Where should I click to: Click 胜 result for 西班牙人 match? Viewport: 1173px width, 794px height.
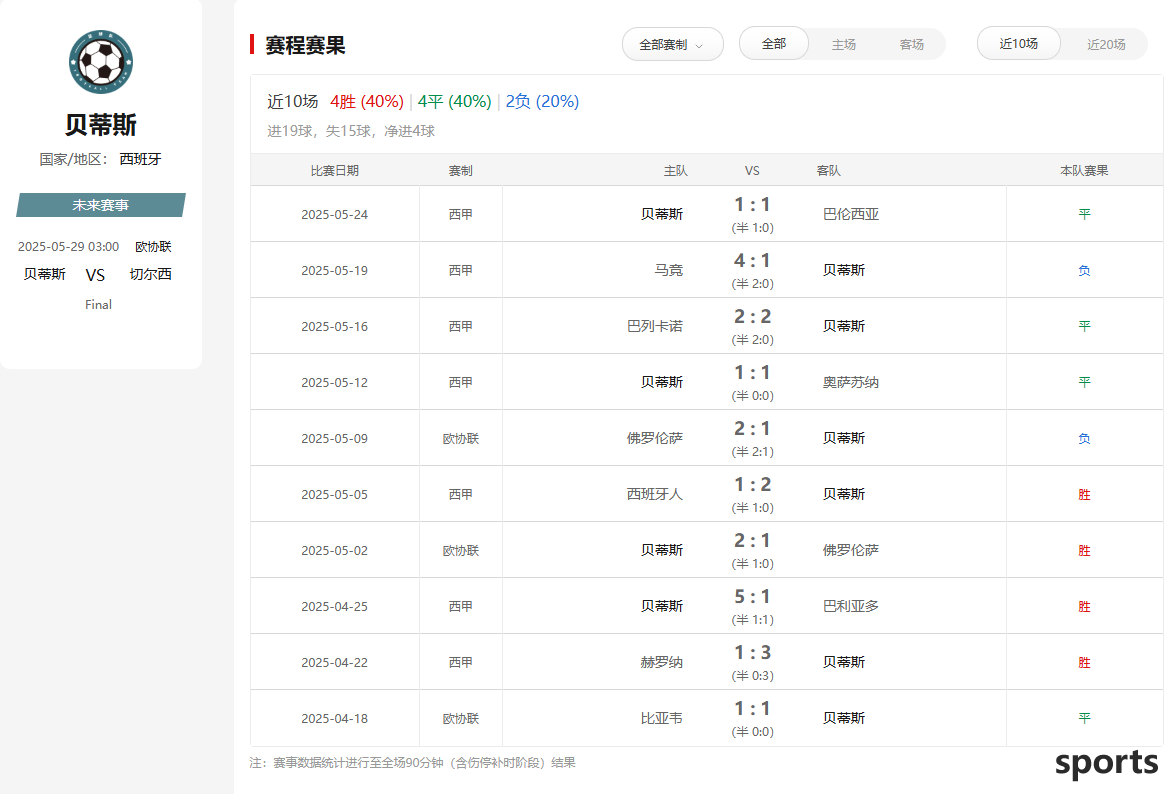[1084, 494]
